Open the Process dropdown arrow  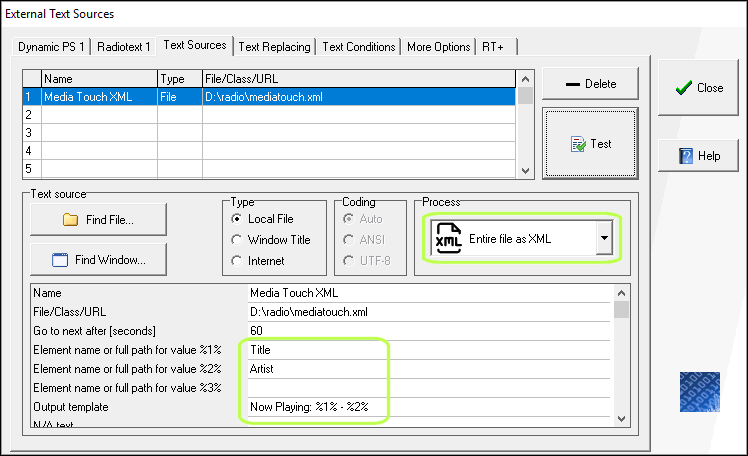(x=604, y=238)
